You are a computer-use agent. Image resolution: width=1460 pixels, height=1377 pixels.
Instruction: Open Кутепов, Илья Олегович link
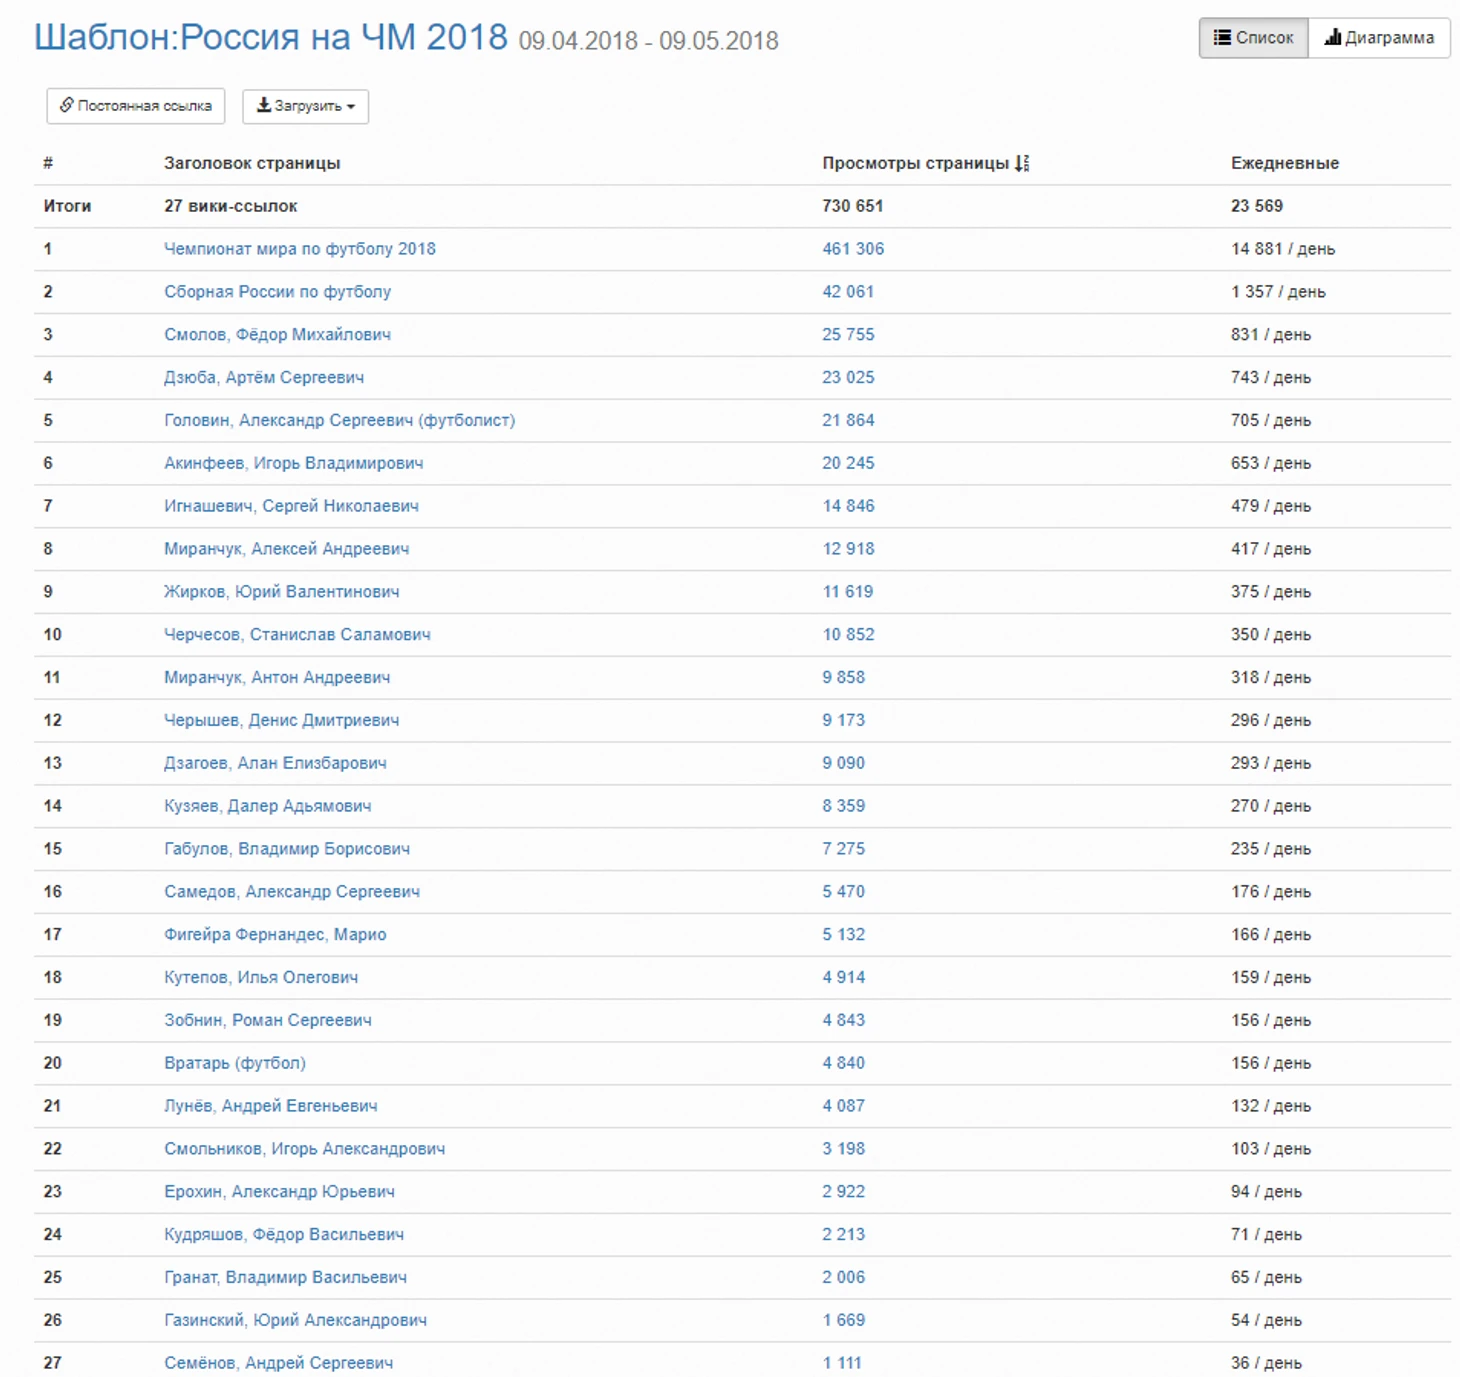pos(261,977)
